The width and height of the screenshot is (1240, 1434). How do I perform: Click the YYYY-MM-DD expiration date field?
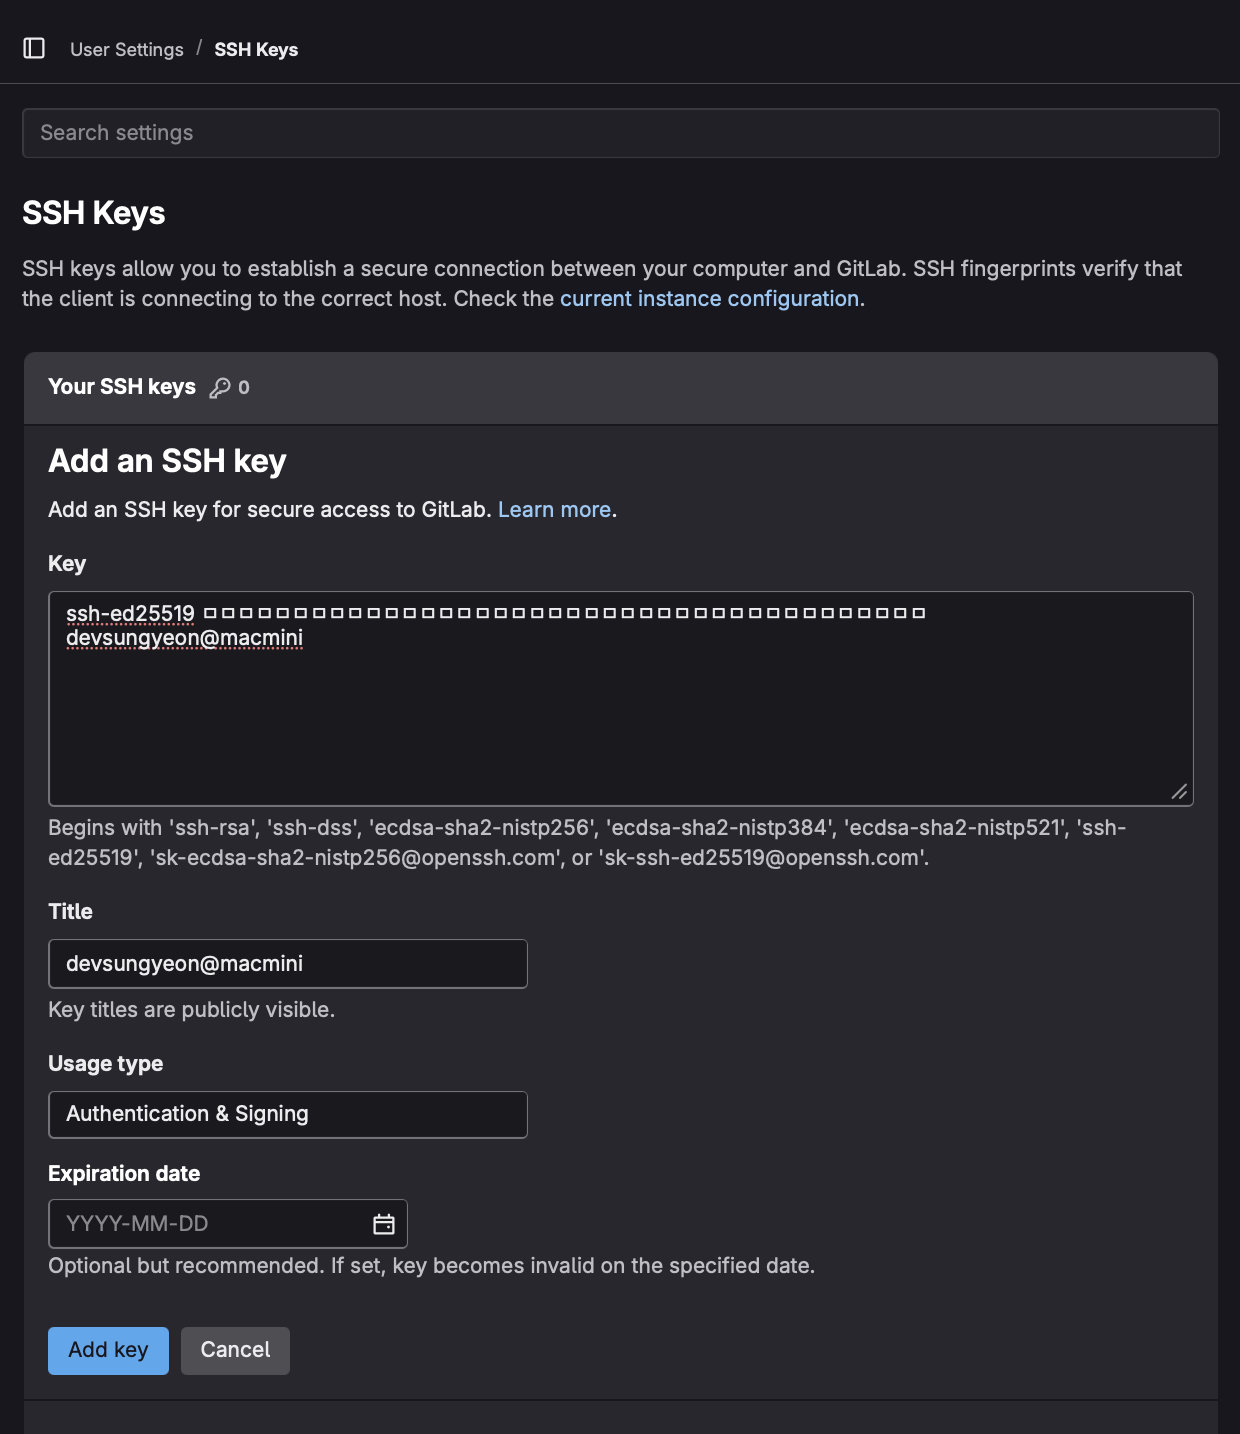pos(210,1224)
